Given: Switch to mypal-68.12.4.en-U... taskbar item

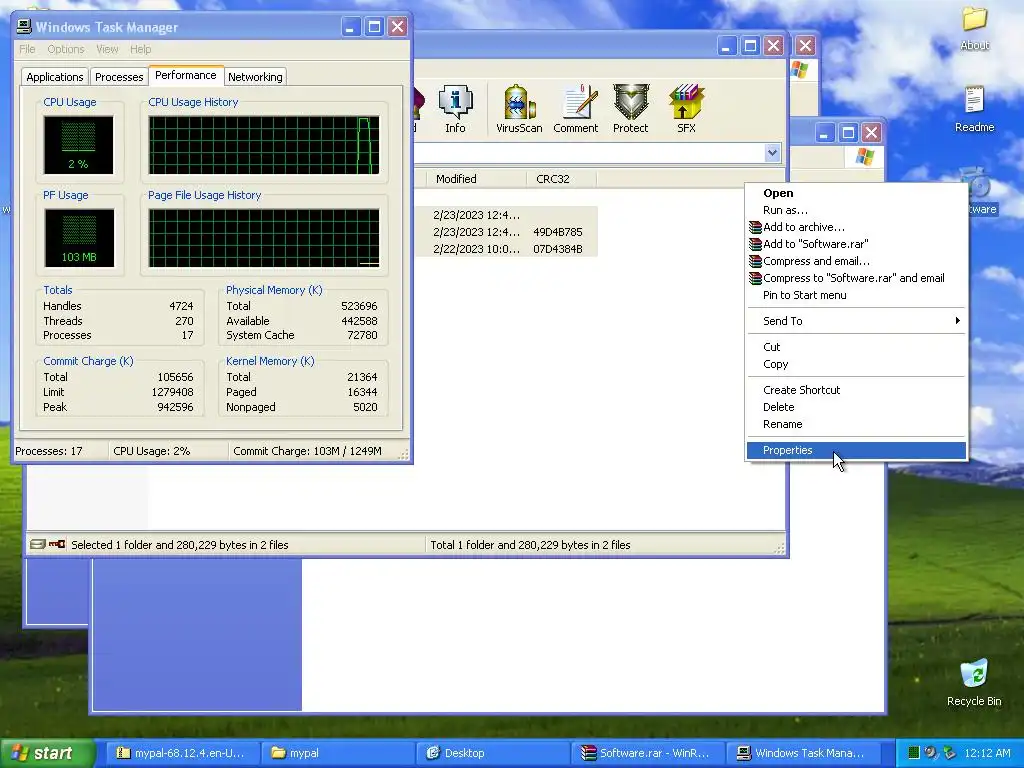Looking at the screenshot, I should point(182,753).
